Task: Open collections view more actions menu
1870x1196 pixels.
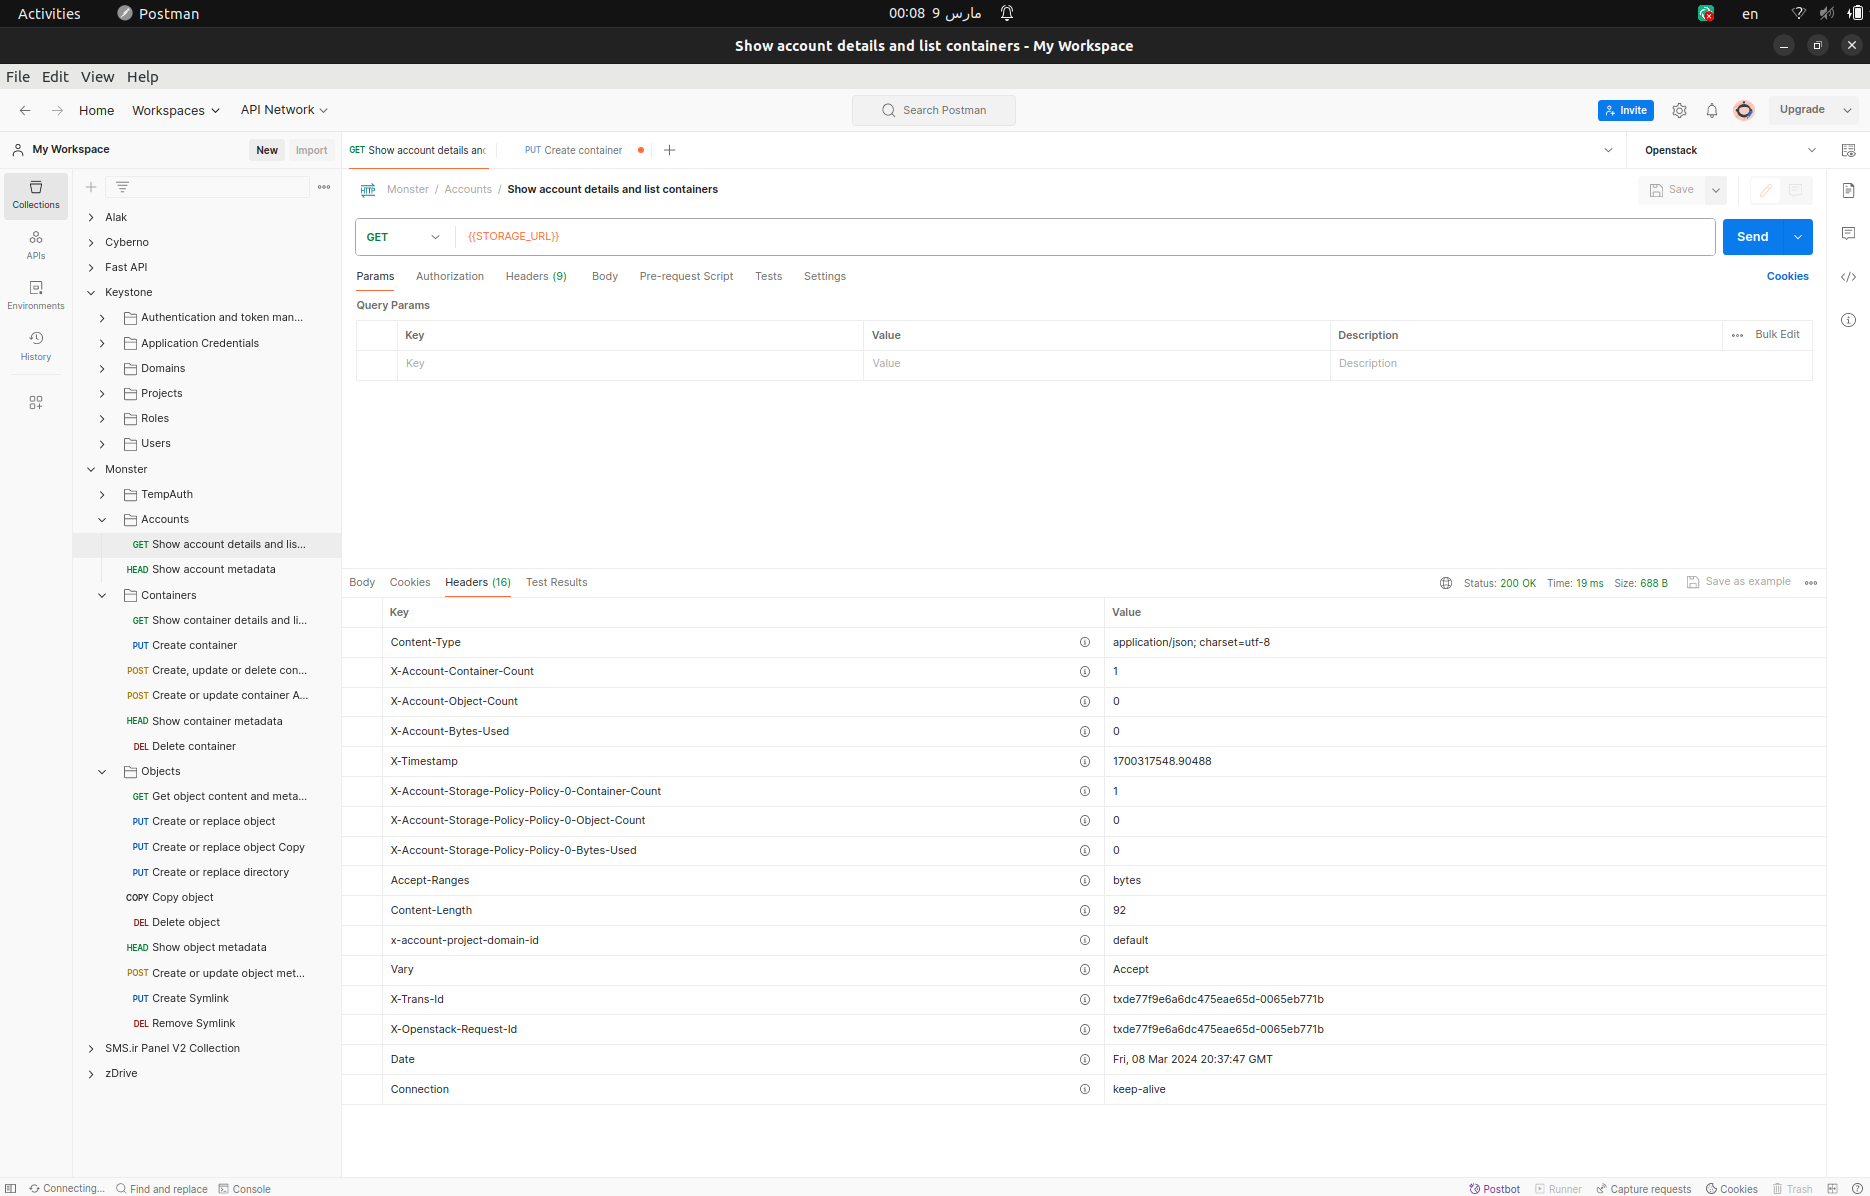Action: tap(324, 187)
